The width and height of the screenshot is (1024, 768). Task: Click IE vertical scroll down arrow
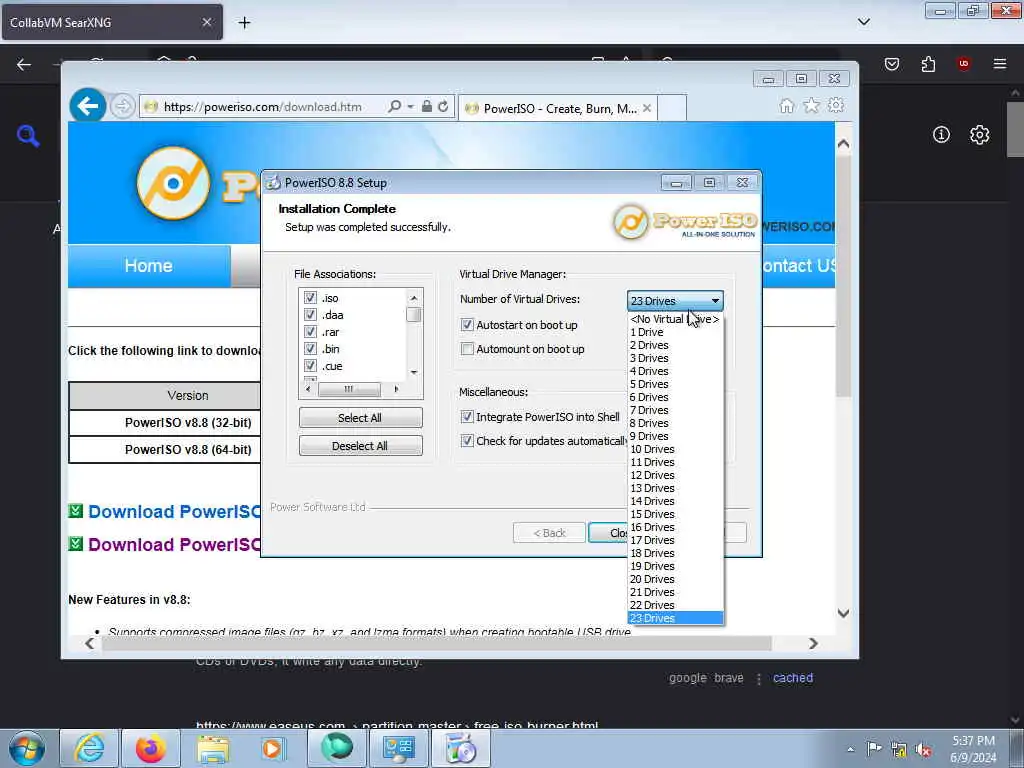(x=843, y=613)
